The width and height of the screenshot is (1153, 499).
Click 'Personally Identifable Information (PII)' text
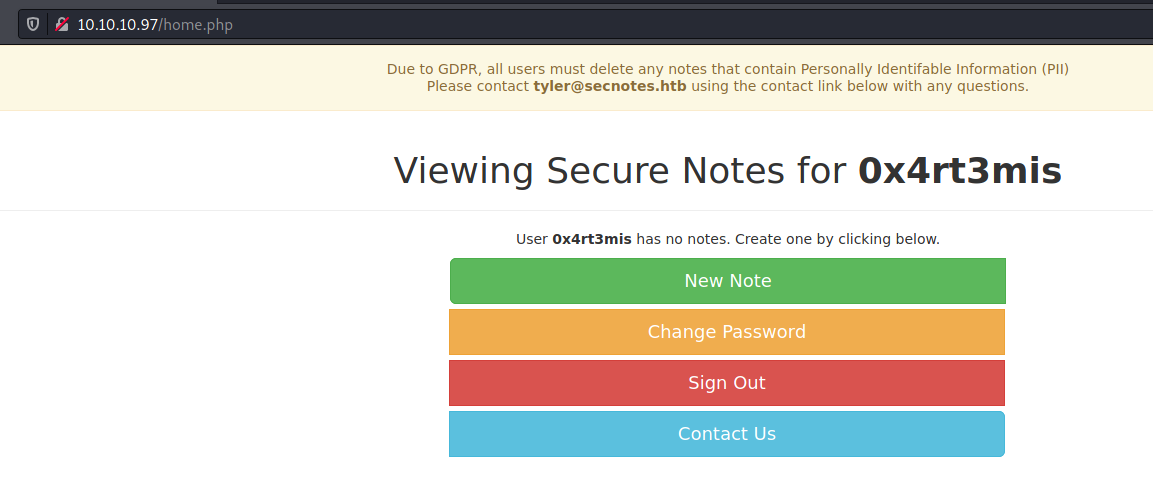935,69
